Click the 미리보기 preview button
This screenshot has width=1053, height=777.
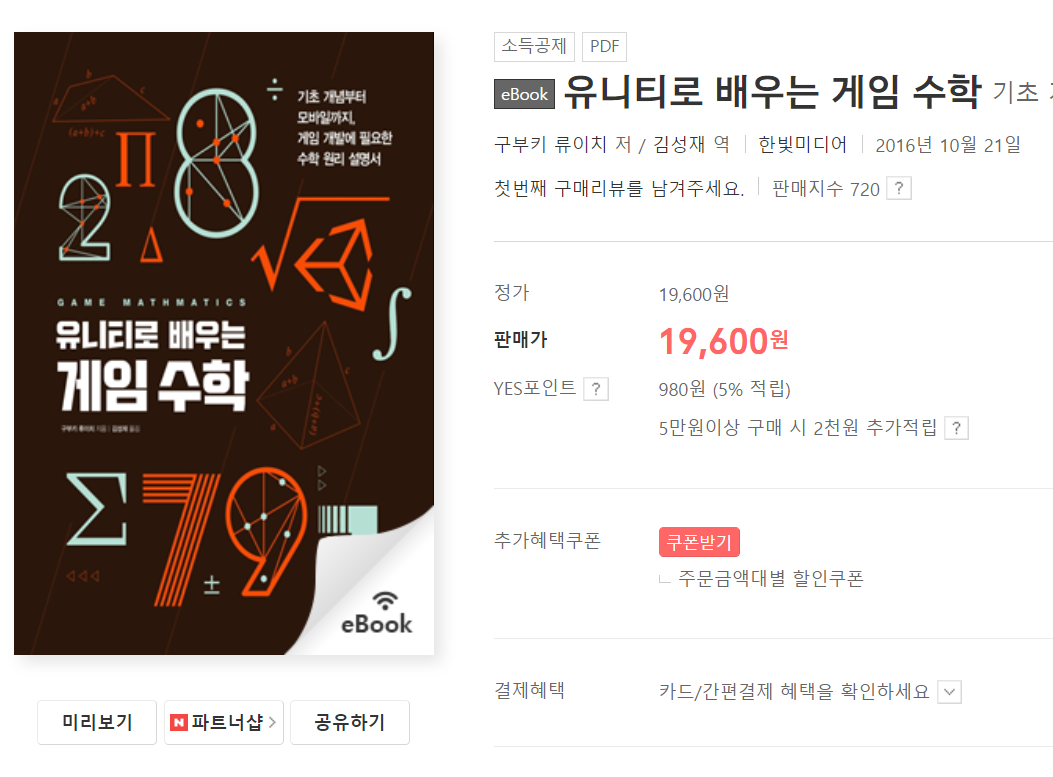click(x=97, y=723)
